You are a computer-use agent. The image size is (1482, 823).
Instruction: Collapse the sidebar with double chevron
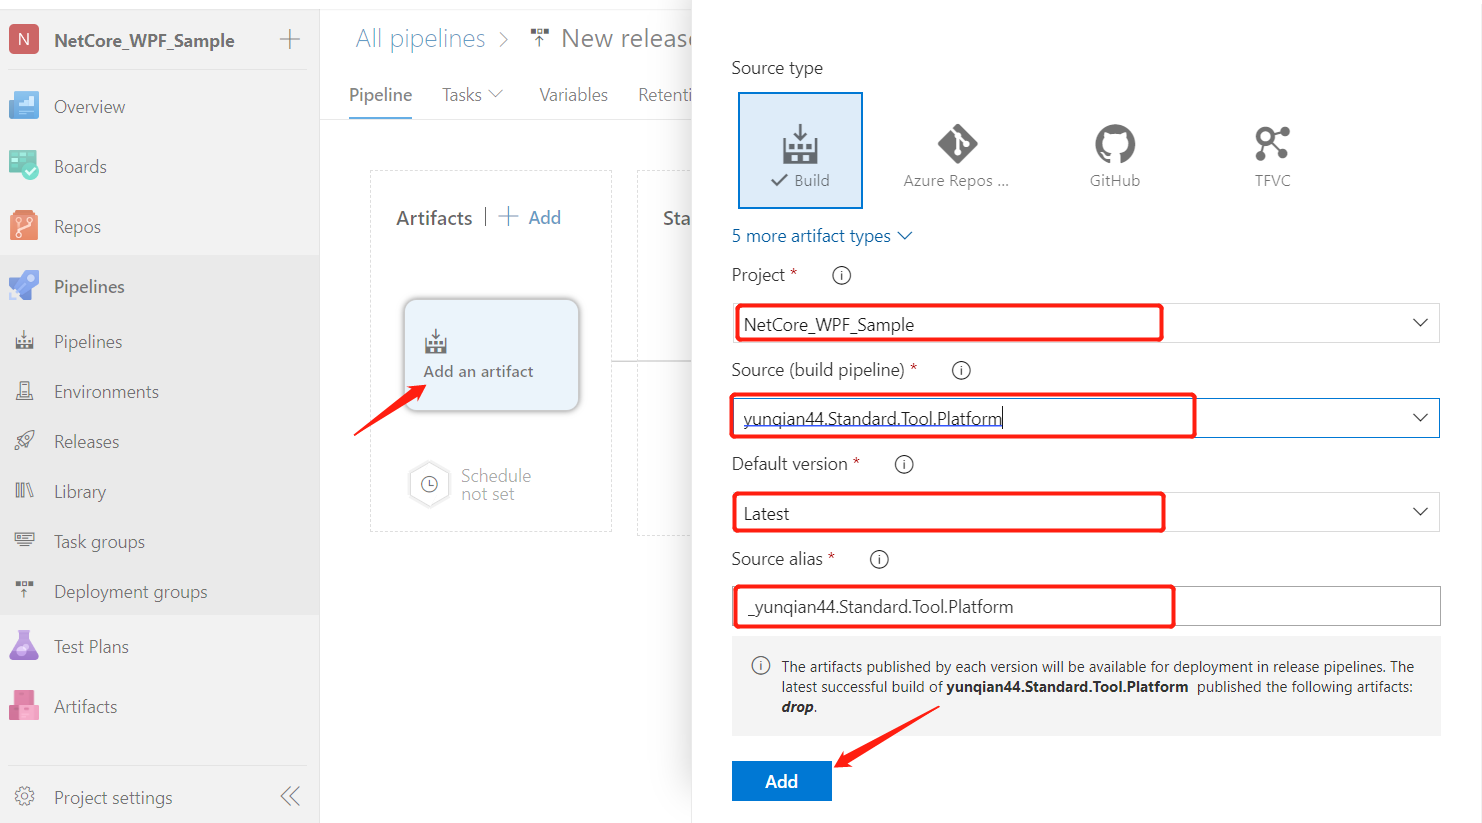(290, 796)
